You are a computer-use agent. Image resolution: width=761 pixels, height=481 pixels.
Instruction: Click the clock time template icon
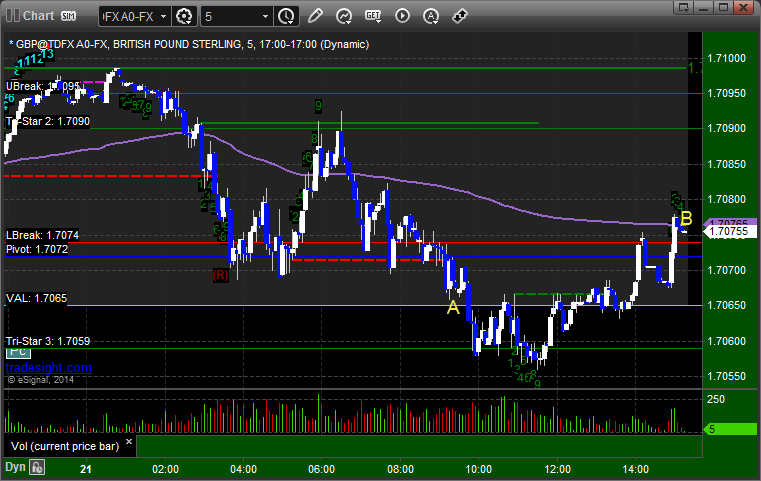point(286,16)
